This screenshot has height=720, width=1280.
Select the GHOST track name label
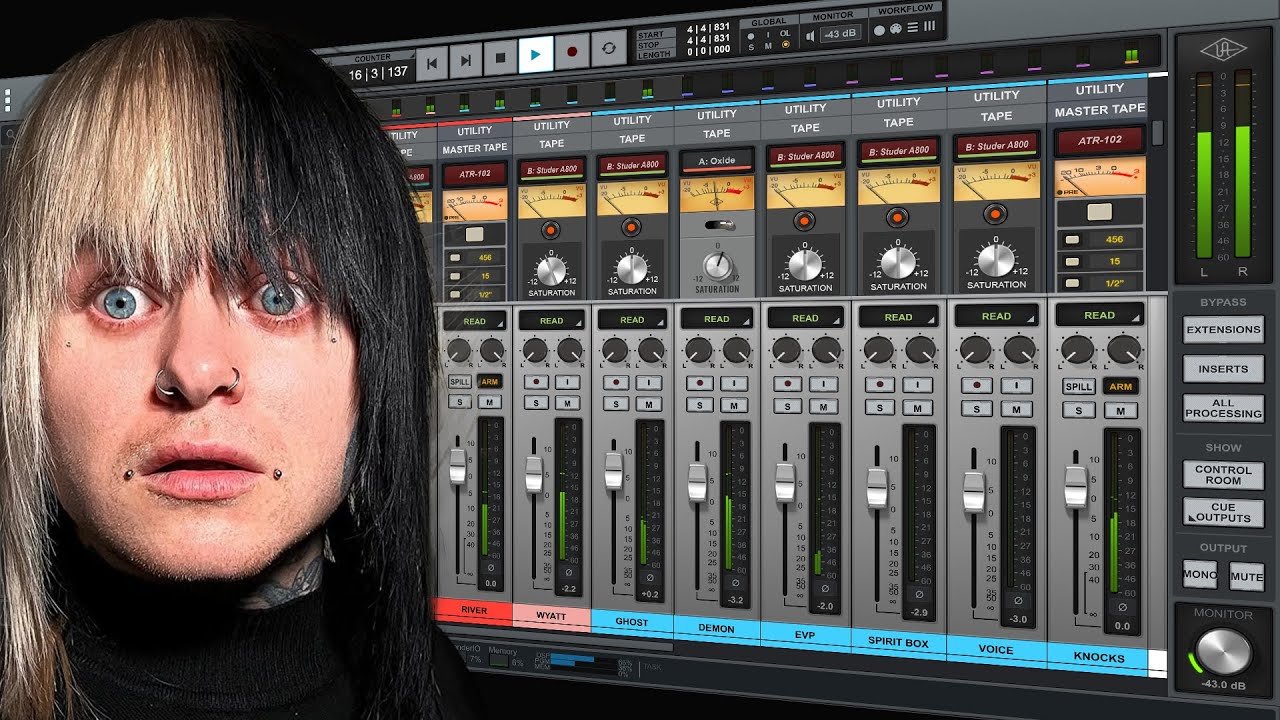tap(632, 622)
